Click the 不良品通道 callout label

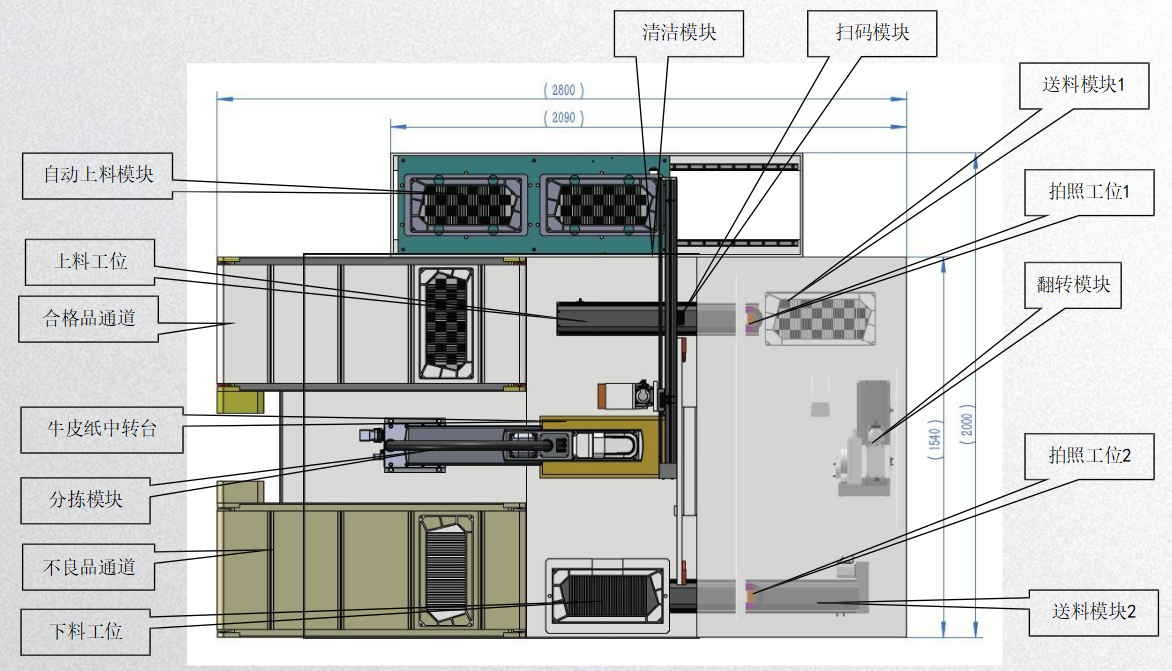89,567
